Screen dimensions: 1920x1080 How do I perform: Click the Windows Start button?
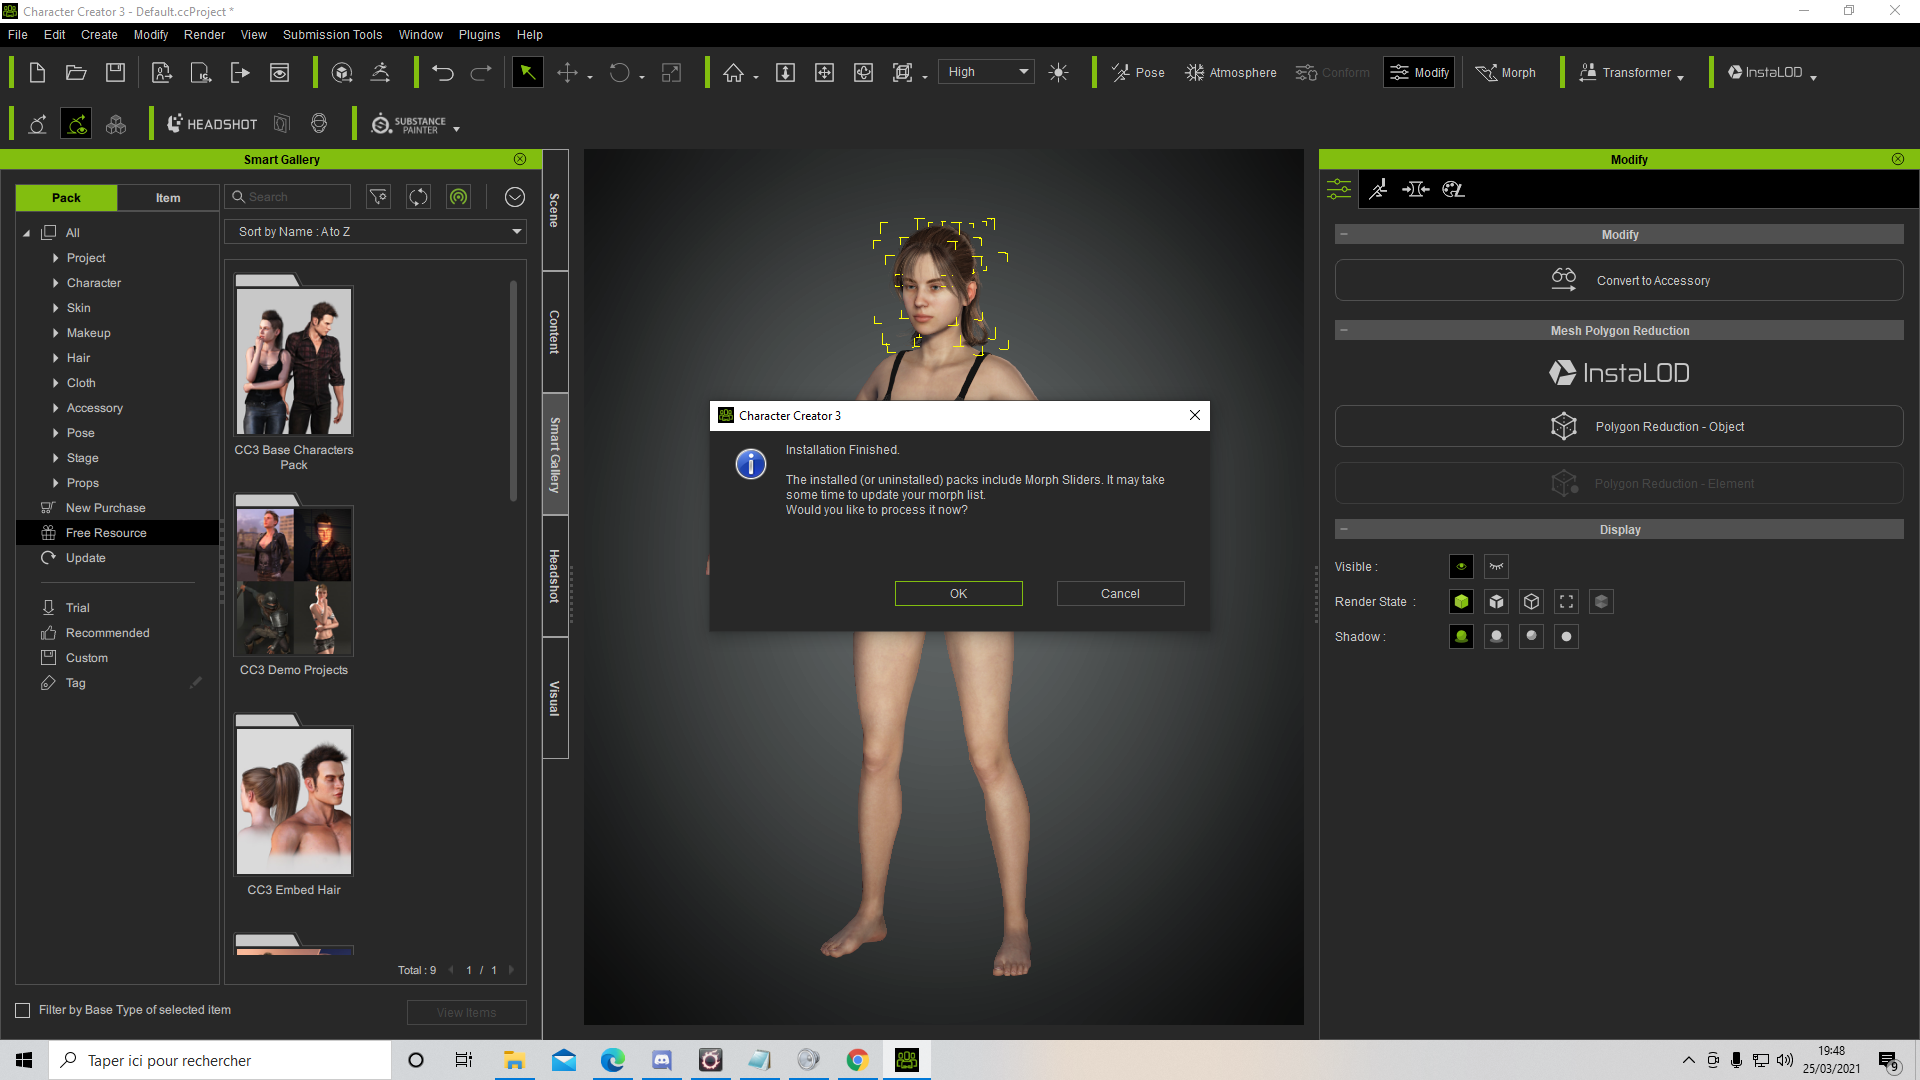click(x=24, y=1060)
